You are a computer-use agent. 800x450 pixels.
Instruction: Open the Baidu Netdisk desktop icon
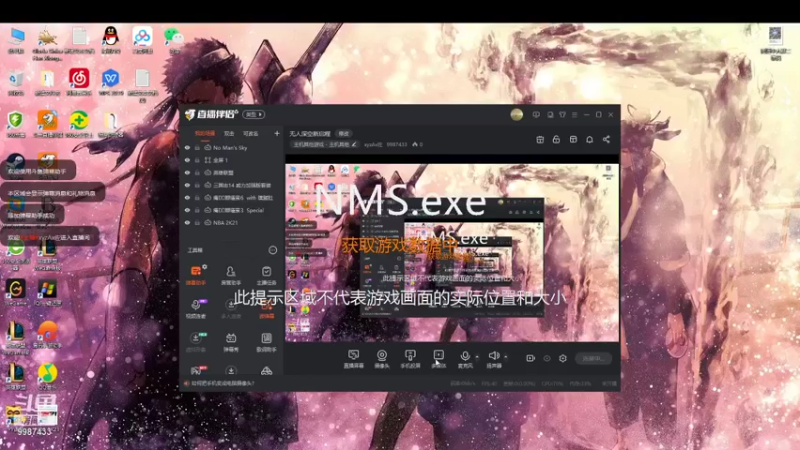142,40
